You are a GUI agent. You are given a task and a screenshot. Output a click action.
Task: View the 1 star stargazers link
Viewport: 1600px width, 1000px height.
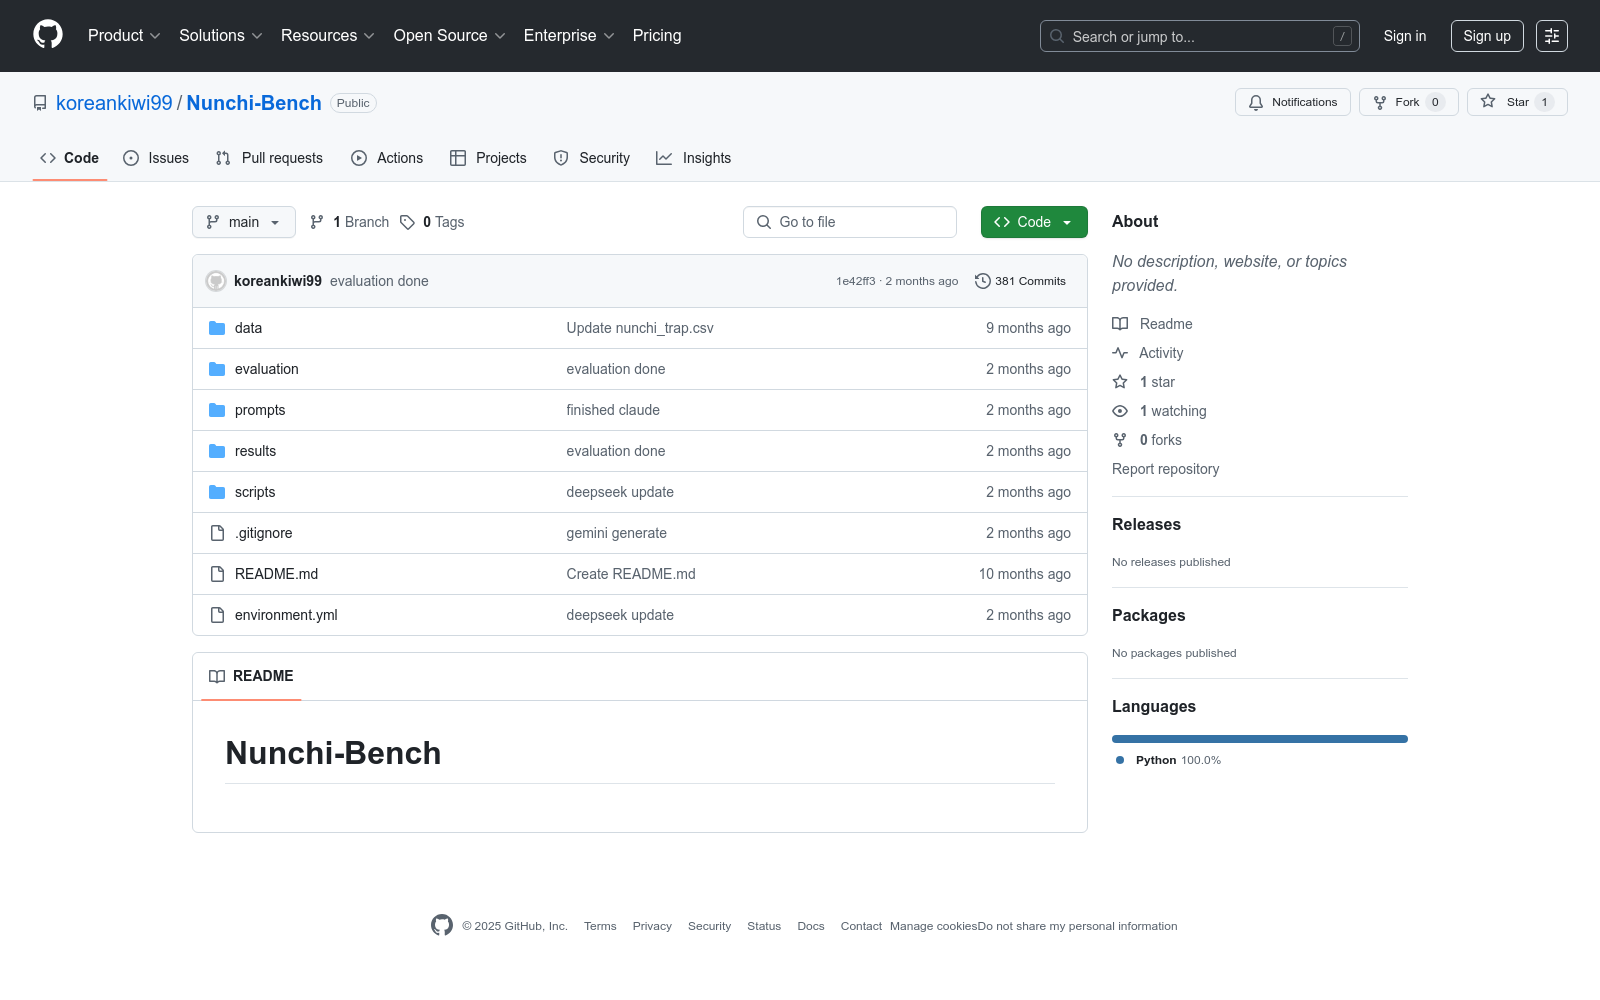pos(1144,382)
